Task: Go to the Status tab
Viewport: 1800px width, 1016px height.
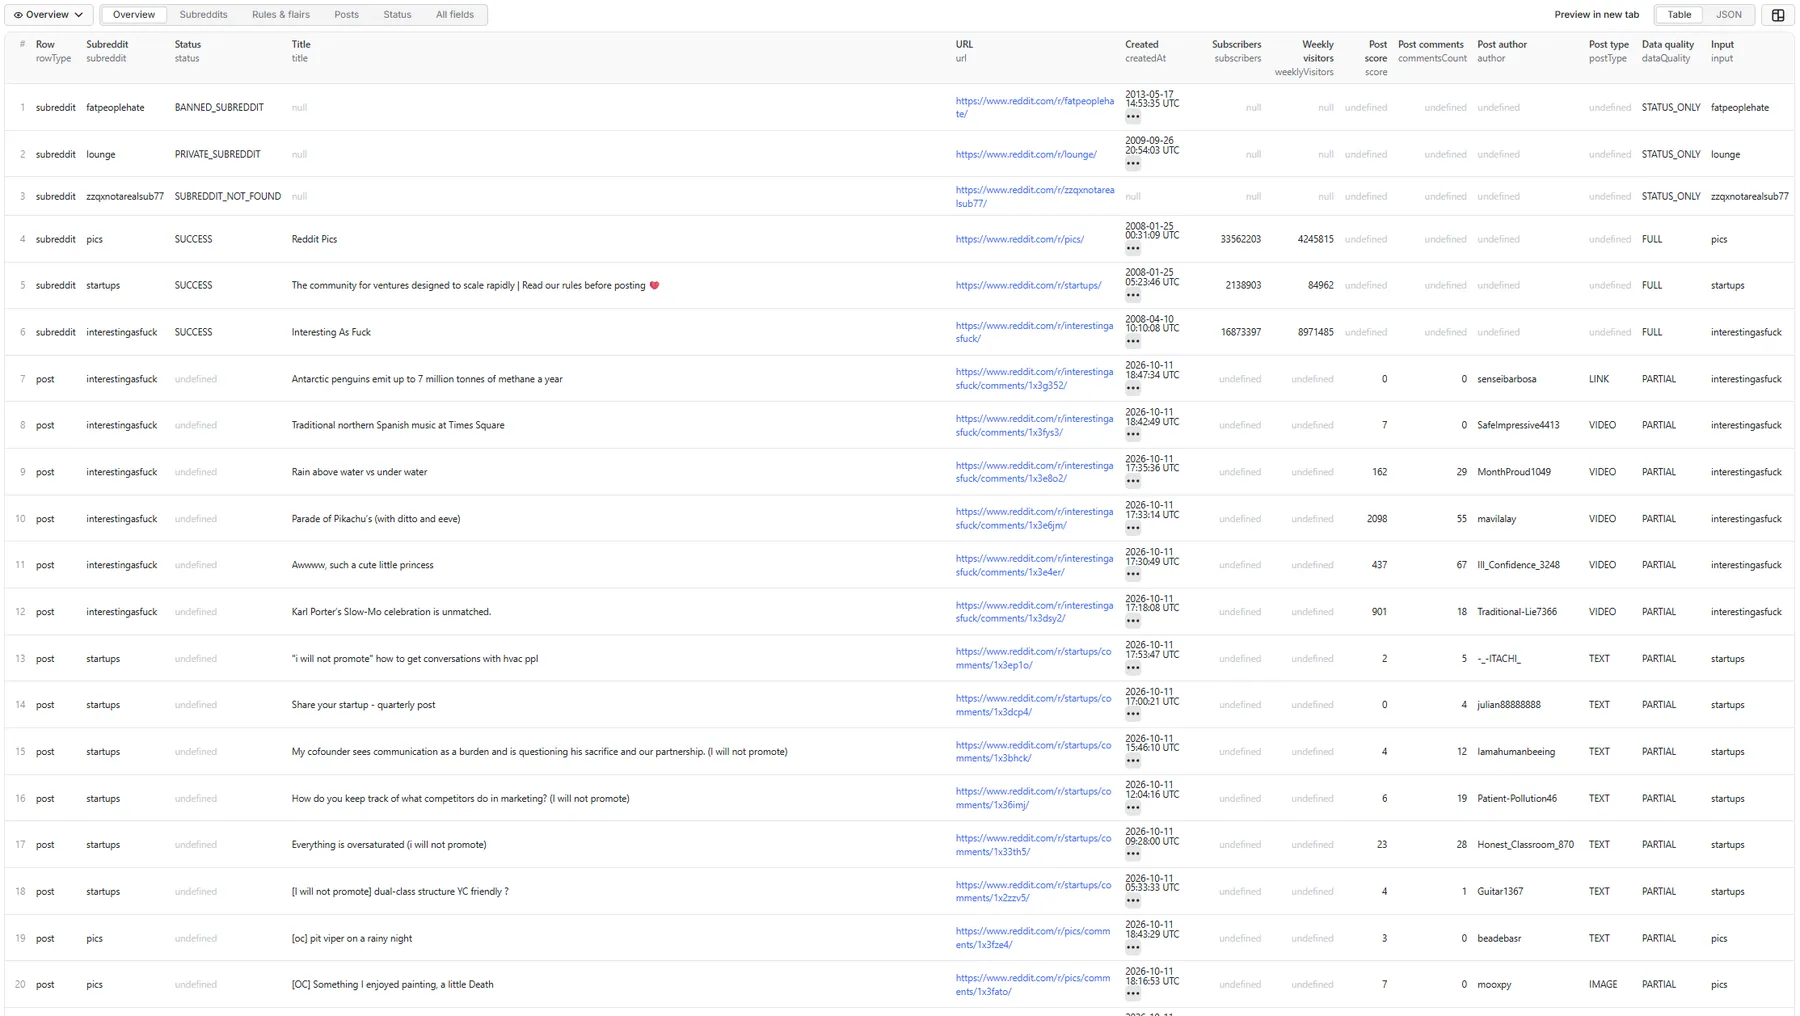Action: 397,15
